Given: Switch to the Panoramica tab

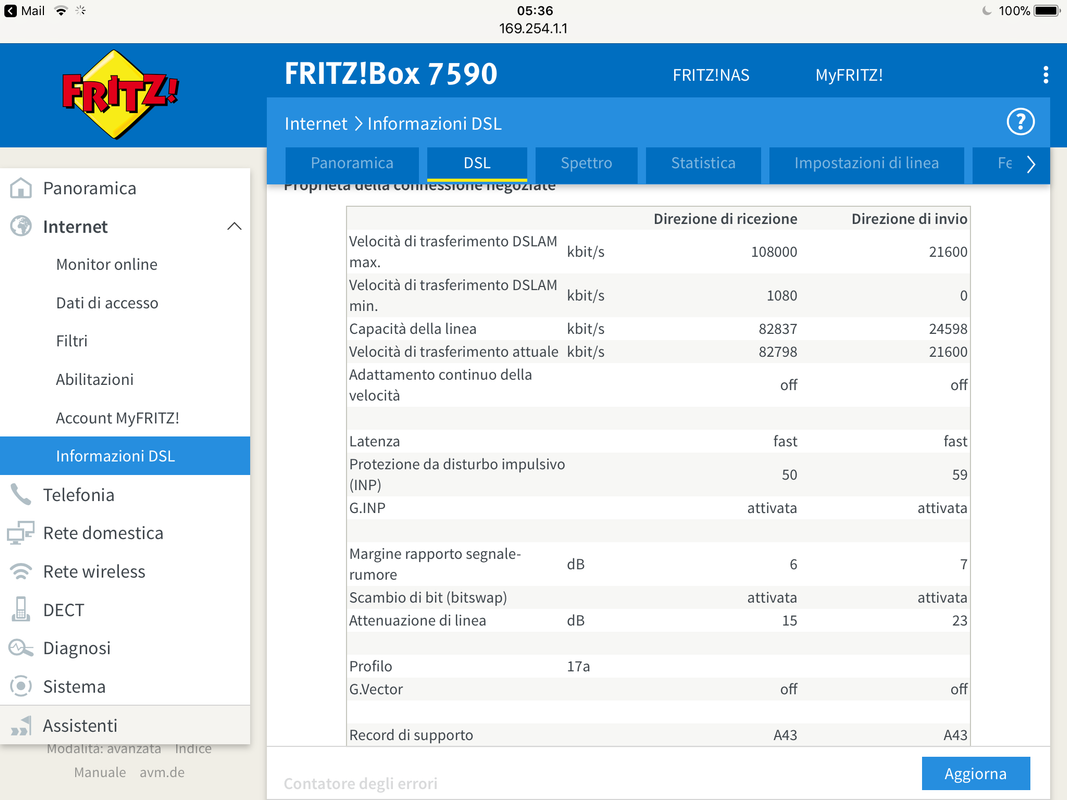Looking at the screenshot, I should click(x=352, y=164).
